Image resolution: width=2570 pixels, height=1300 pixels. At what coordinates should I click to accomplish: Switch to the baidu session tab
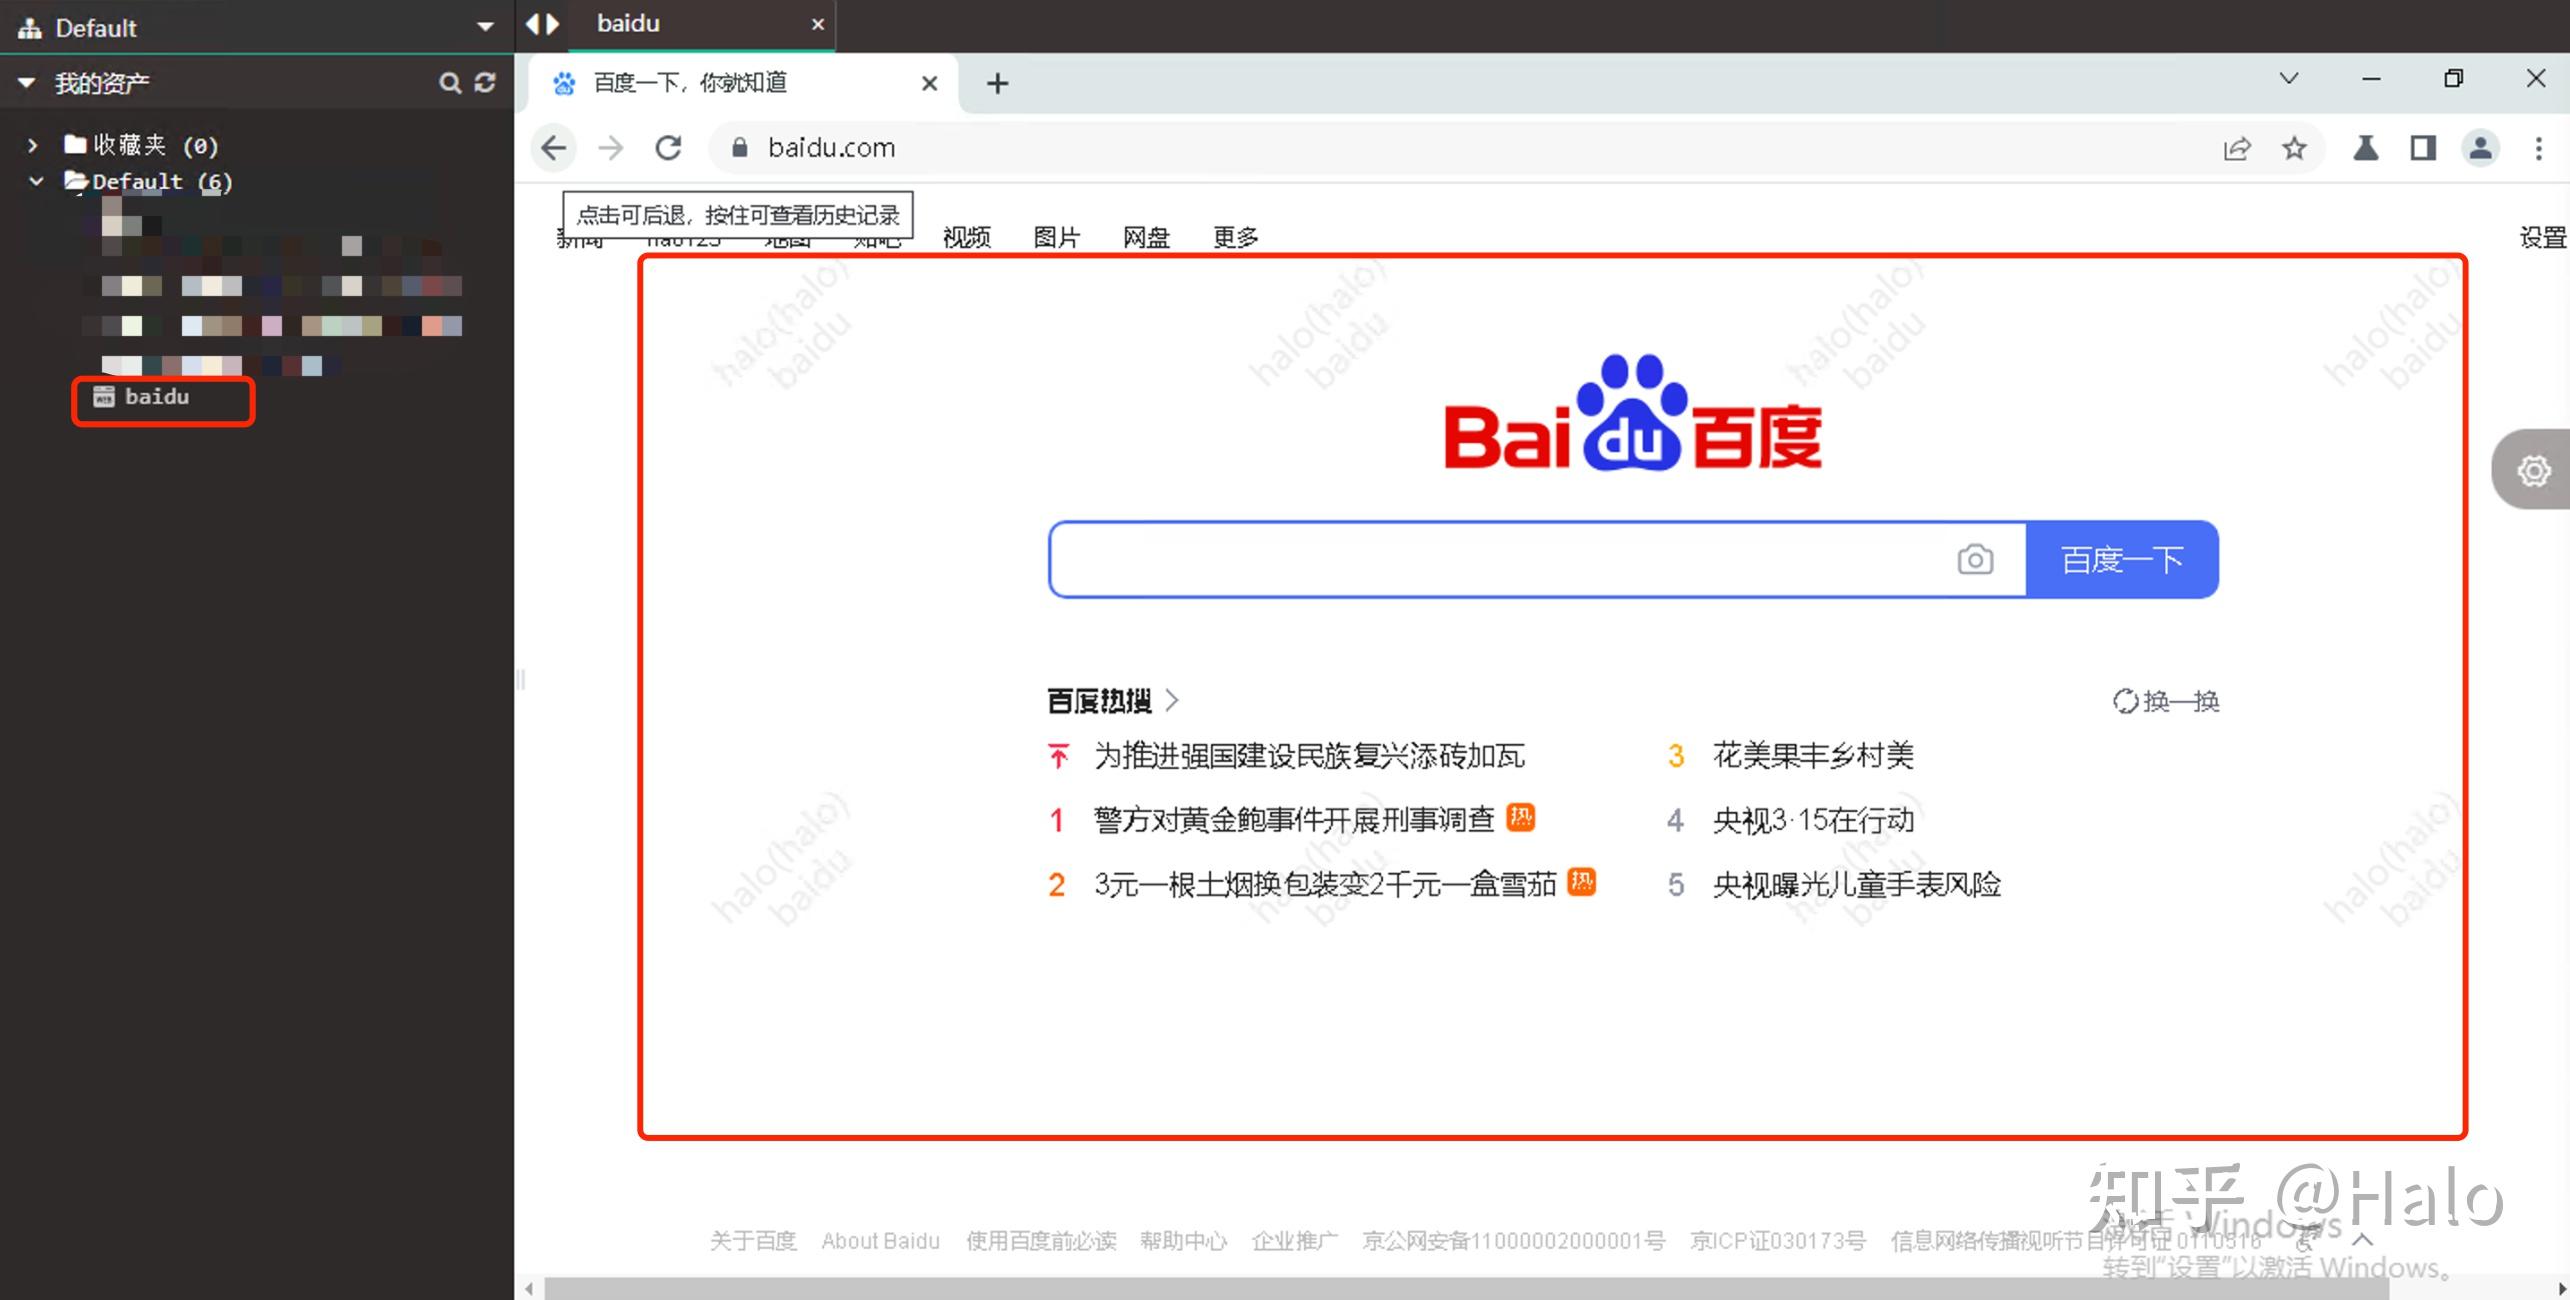point(627,23)
